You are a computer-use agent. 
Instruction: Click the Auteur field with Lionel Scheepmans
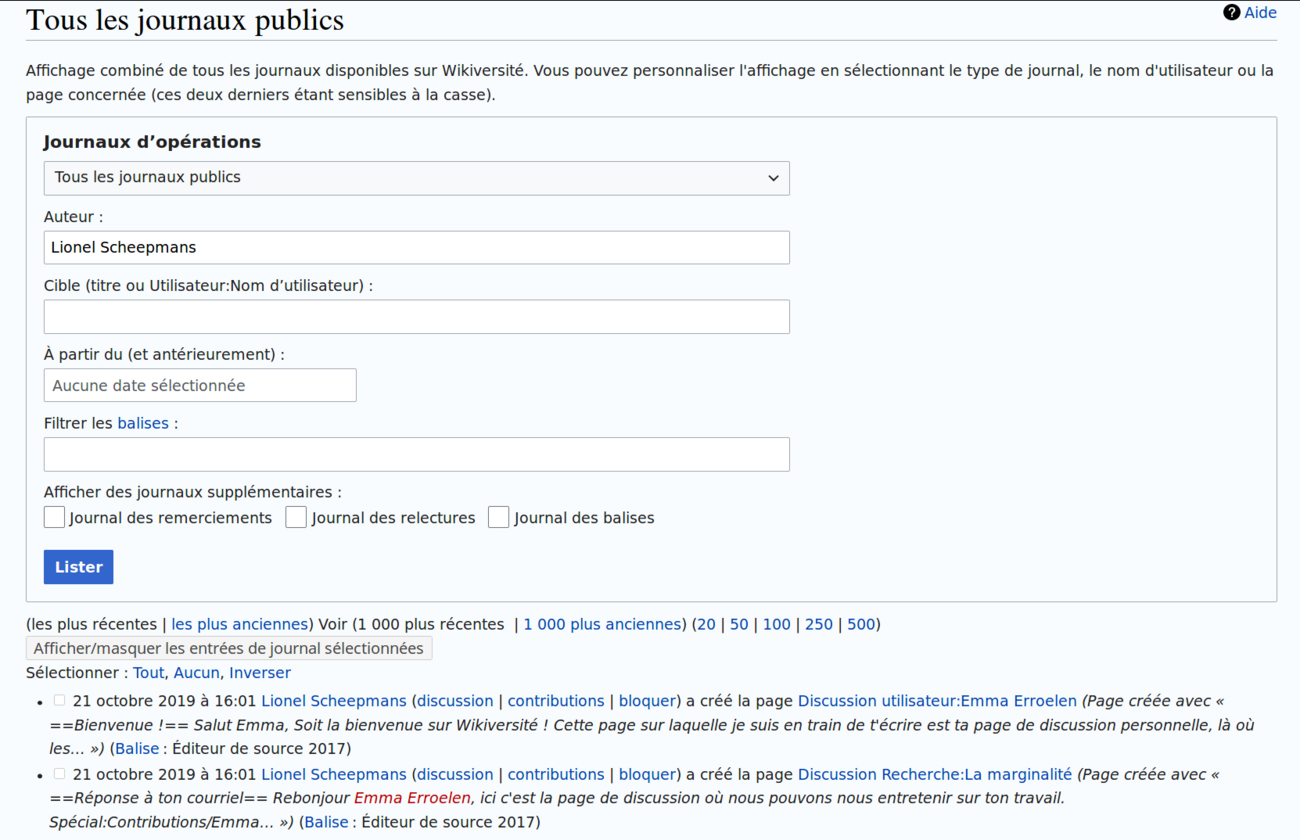(417, 247)
